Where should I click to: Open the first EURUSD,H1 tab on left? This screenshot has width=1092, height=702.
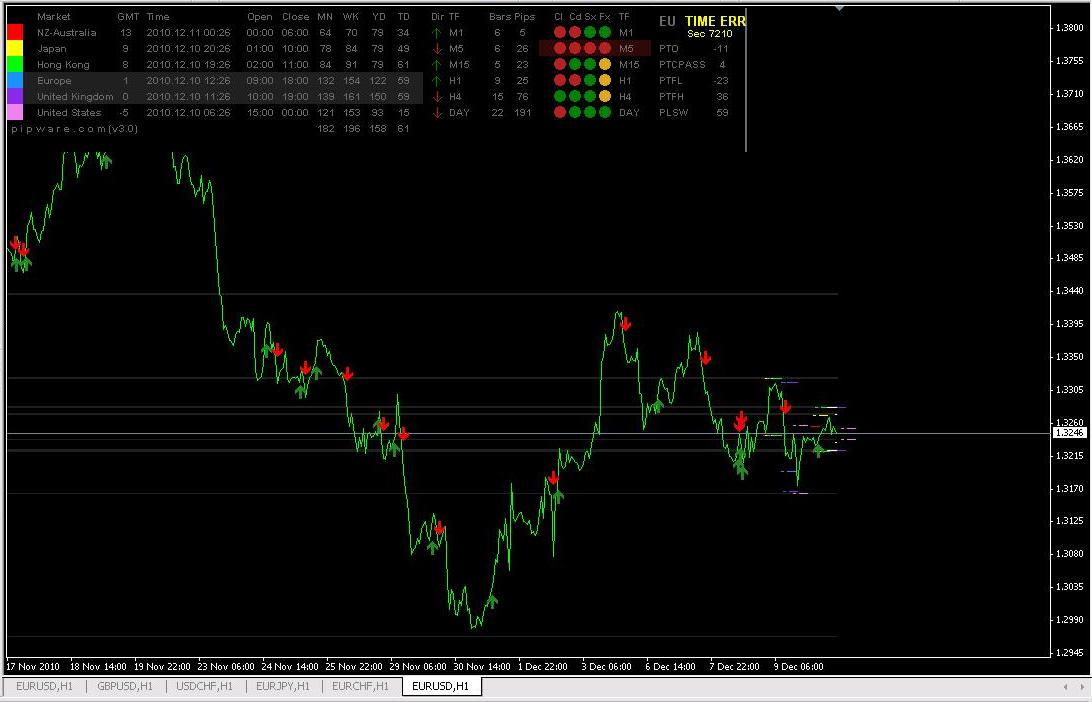[x=44, y=686]
